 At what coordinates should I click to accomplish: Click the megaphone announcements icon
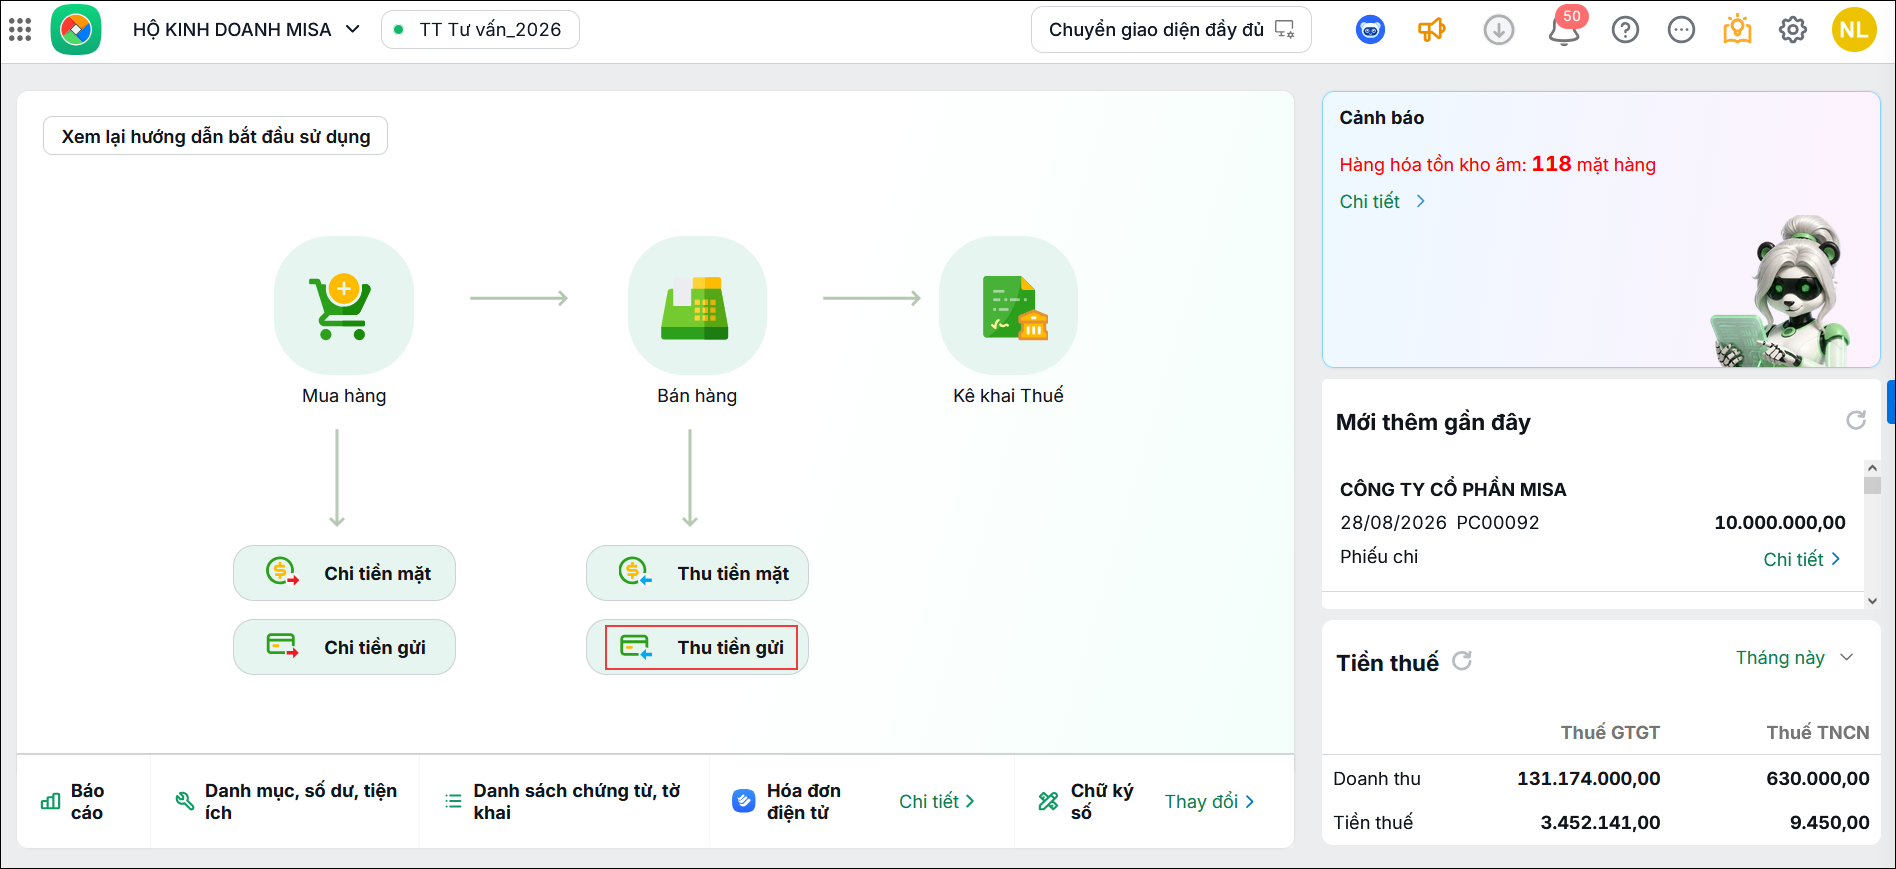point(1432,30)
